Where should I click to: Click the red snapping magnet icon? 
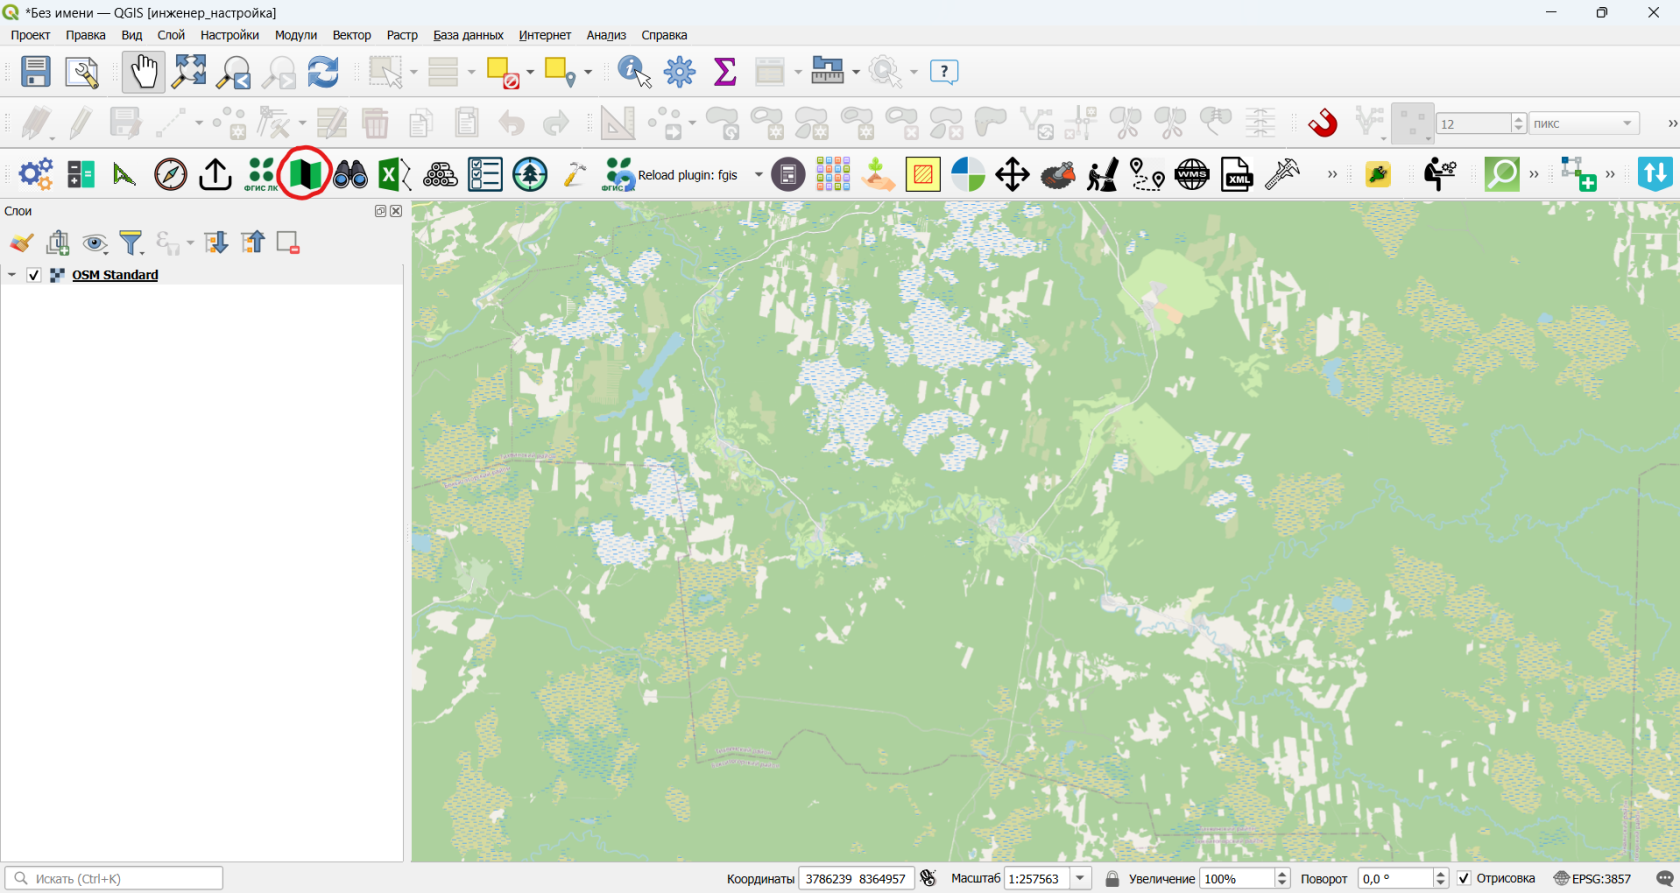(1323, 123)
